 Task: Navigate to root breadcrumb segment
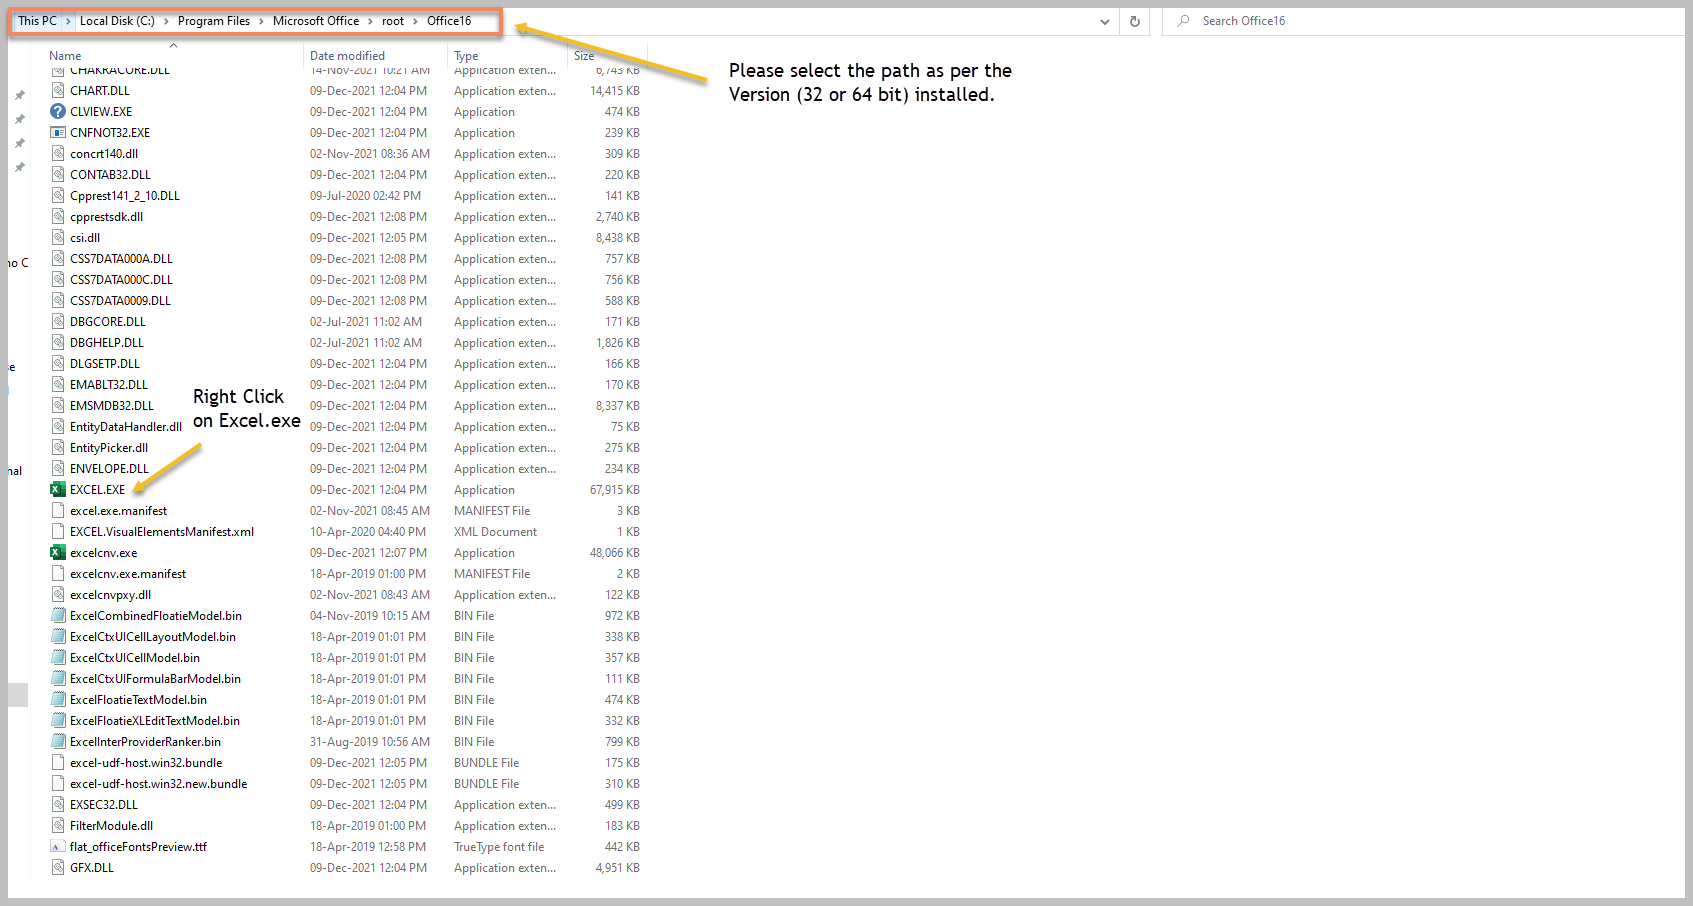coord(393,21)
